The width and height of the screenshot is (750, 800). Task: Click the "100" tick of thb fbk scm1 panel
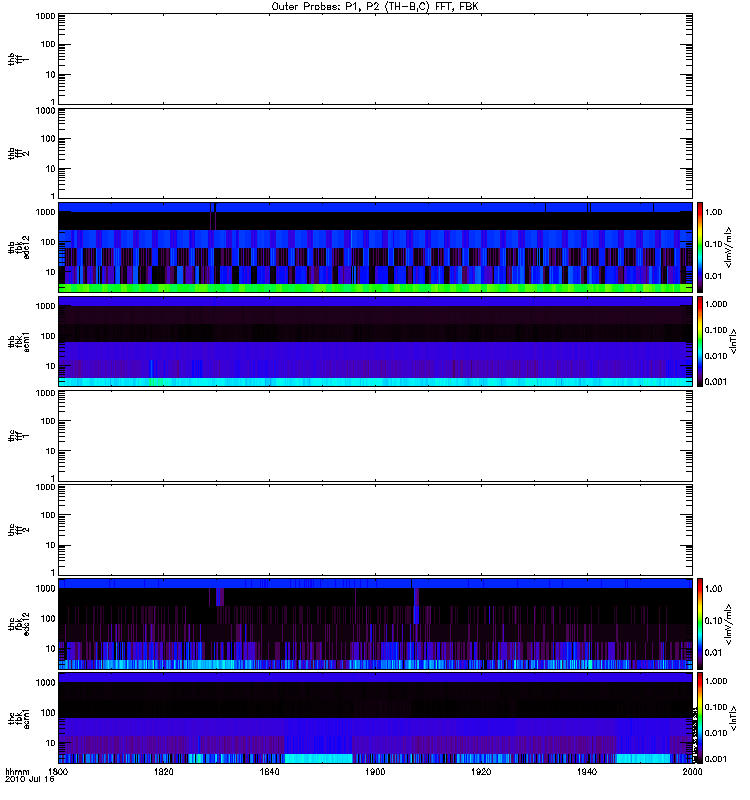point(48,336)
